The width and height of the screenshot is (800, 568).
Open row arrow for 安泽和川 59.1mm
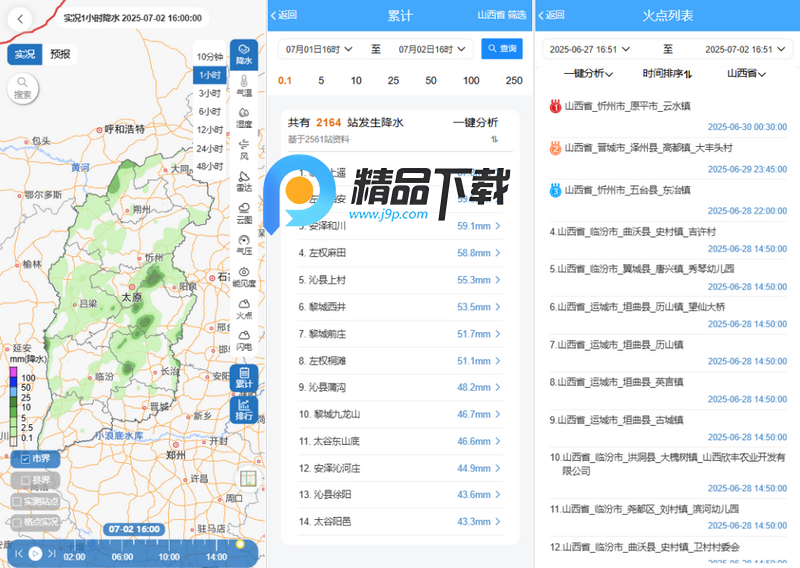497,226
